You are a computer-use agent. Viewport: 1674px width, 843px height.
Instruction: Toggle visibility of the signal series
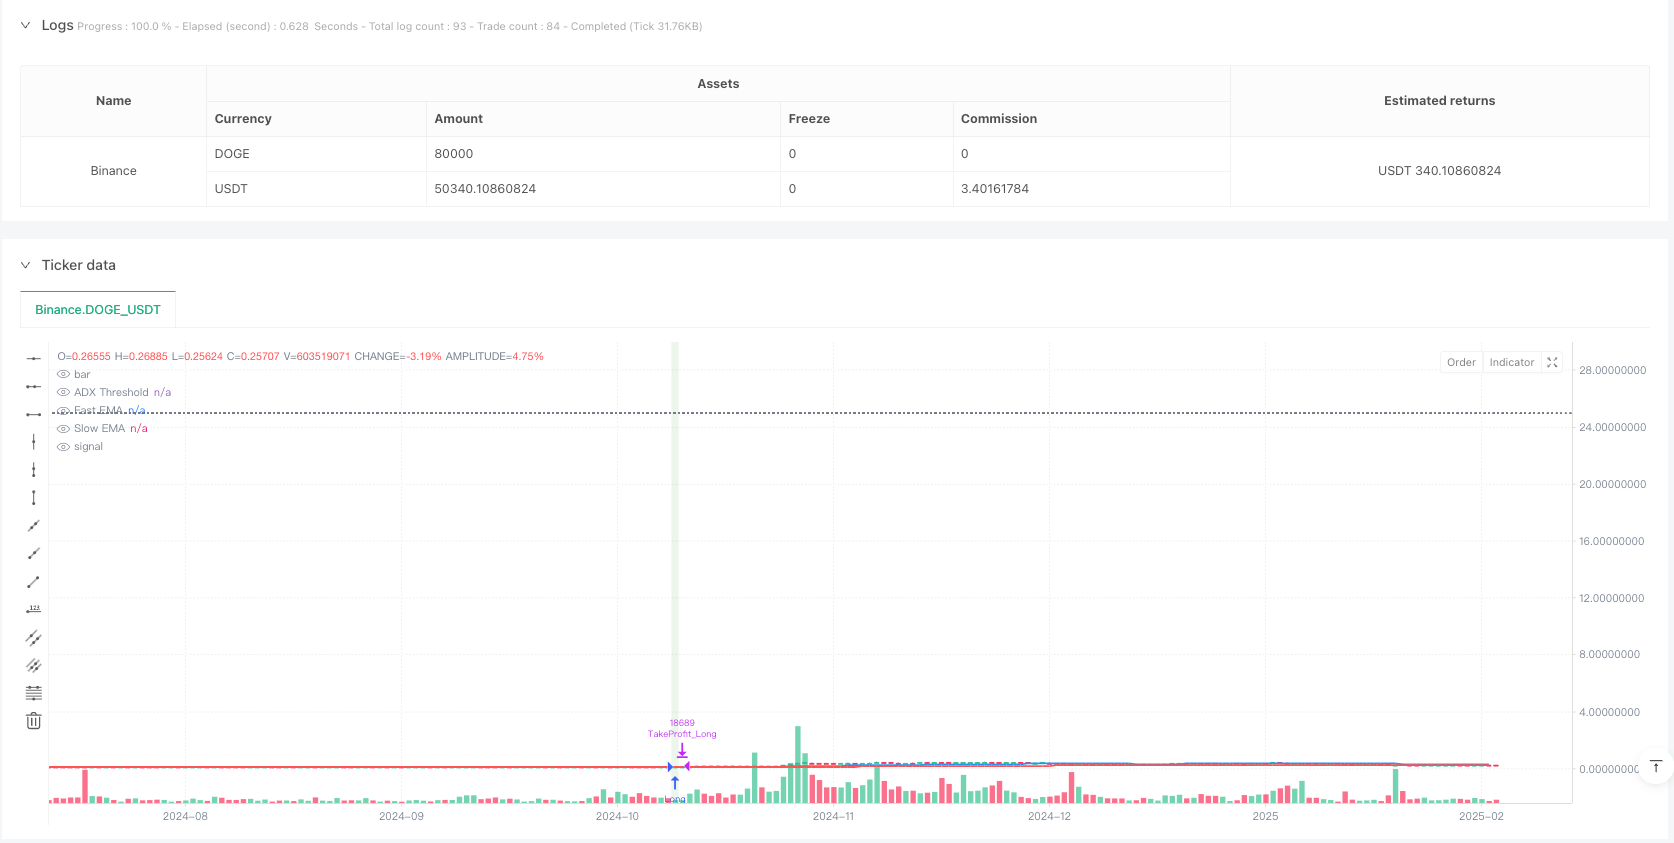(63, 446)
